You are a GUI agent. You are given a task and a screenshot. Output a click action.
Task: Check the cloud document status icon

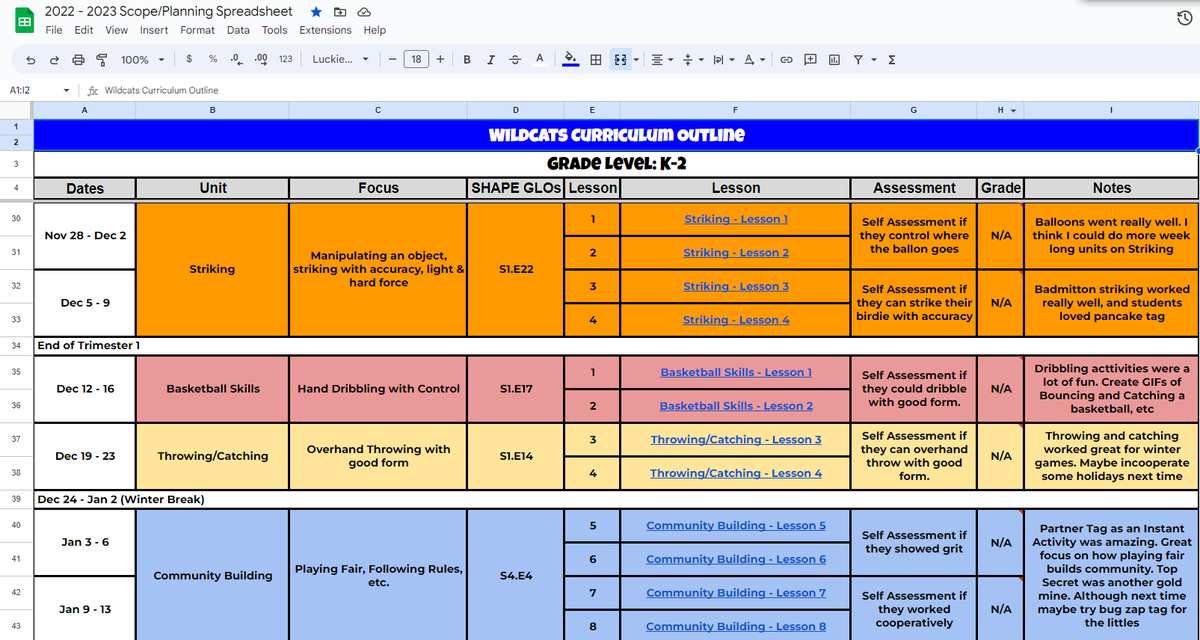coord(364,11)
